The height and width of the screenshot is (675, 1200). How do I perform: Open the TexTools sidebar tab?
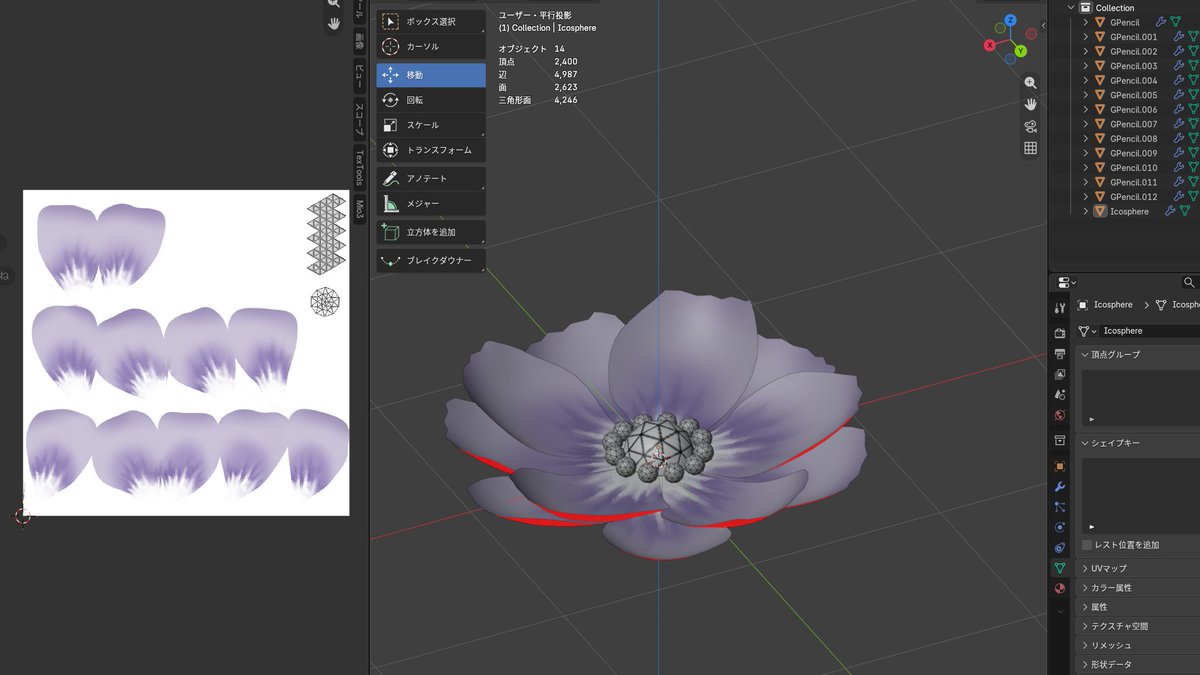click(359, 167)
